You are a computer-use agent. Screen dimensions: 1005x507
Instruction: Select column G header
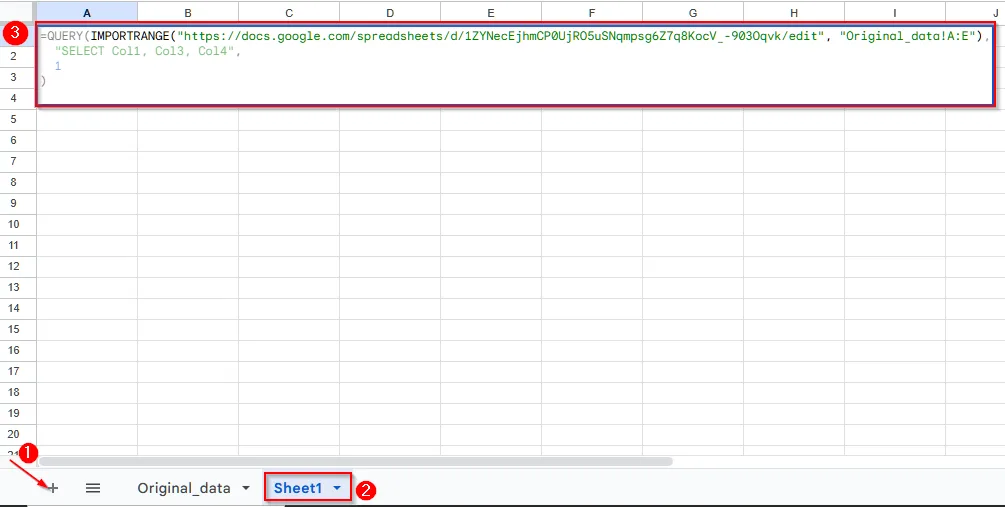pos(693,12)
